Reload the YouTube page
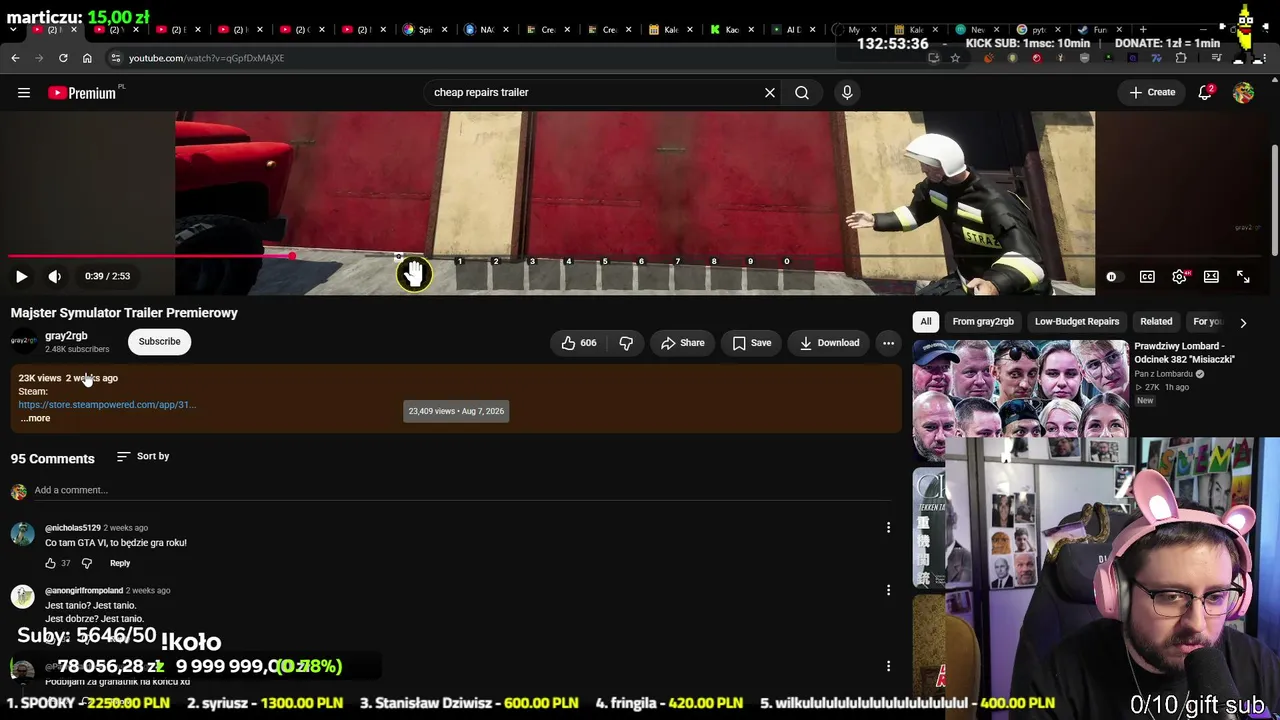This screenshot has height=720, width=1280. click(63, 58)
